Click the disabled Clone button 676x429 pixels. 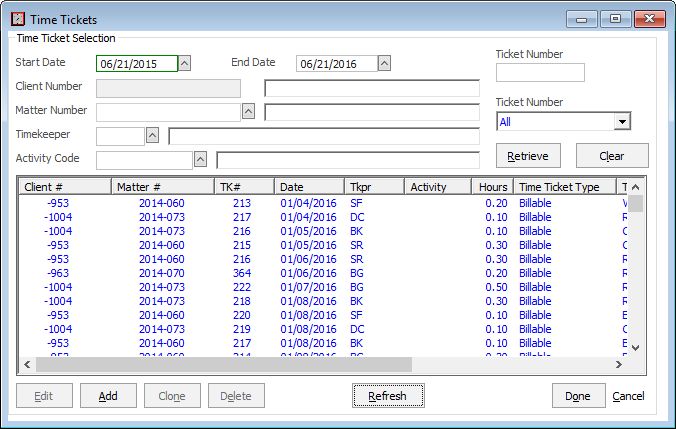point(172,396)
